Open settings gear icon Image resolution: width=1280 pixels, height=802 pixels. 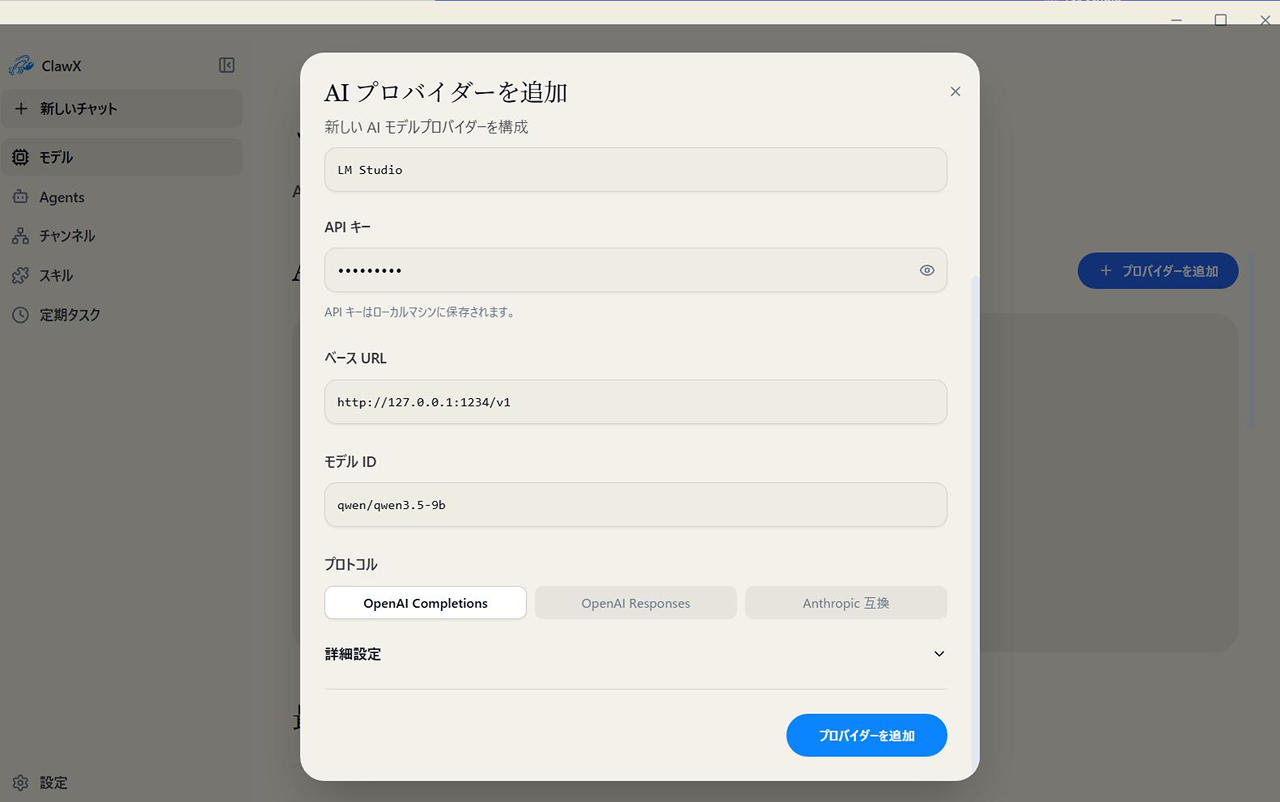click(x=20, y=783)
